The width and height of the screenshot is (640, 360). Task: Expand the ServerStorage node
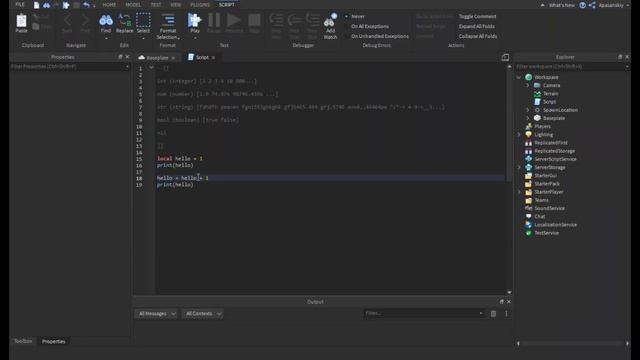tap(519, 167)
